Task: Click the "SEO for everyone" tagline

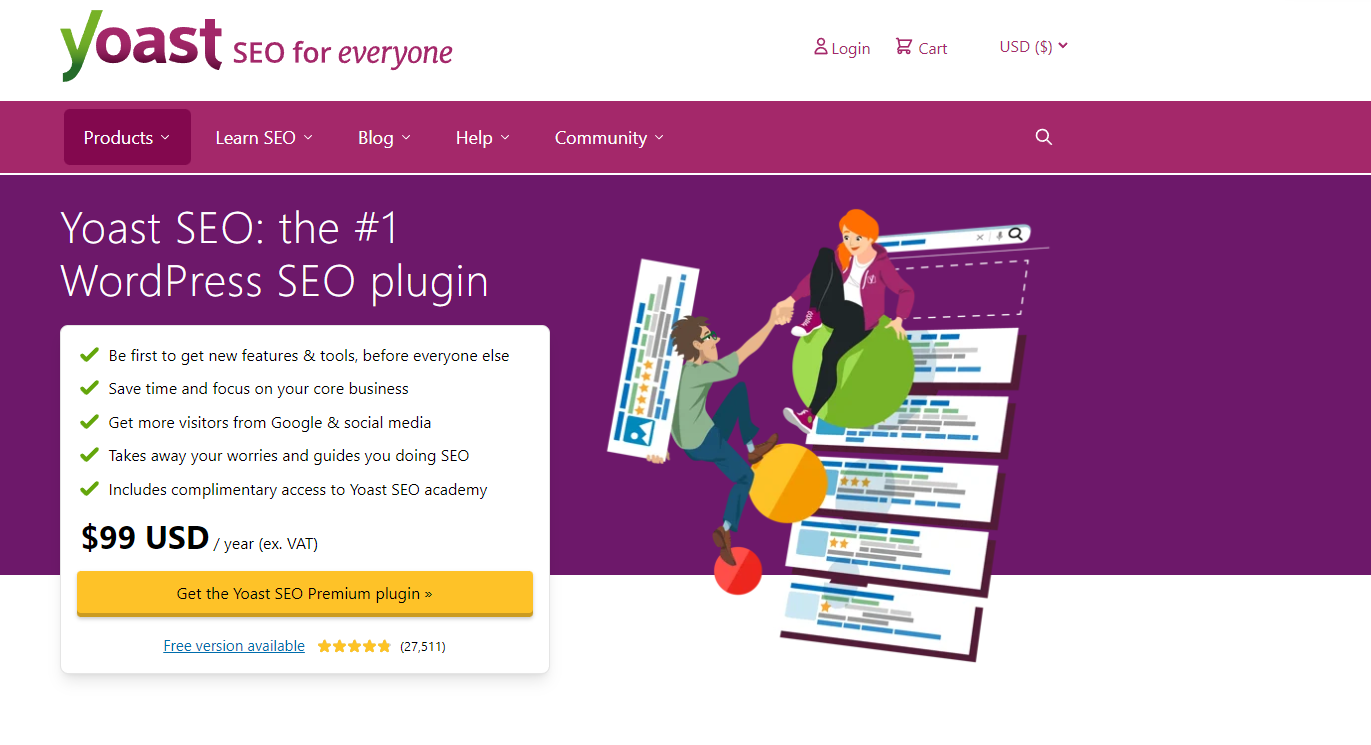Action: pos(342,51)
